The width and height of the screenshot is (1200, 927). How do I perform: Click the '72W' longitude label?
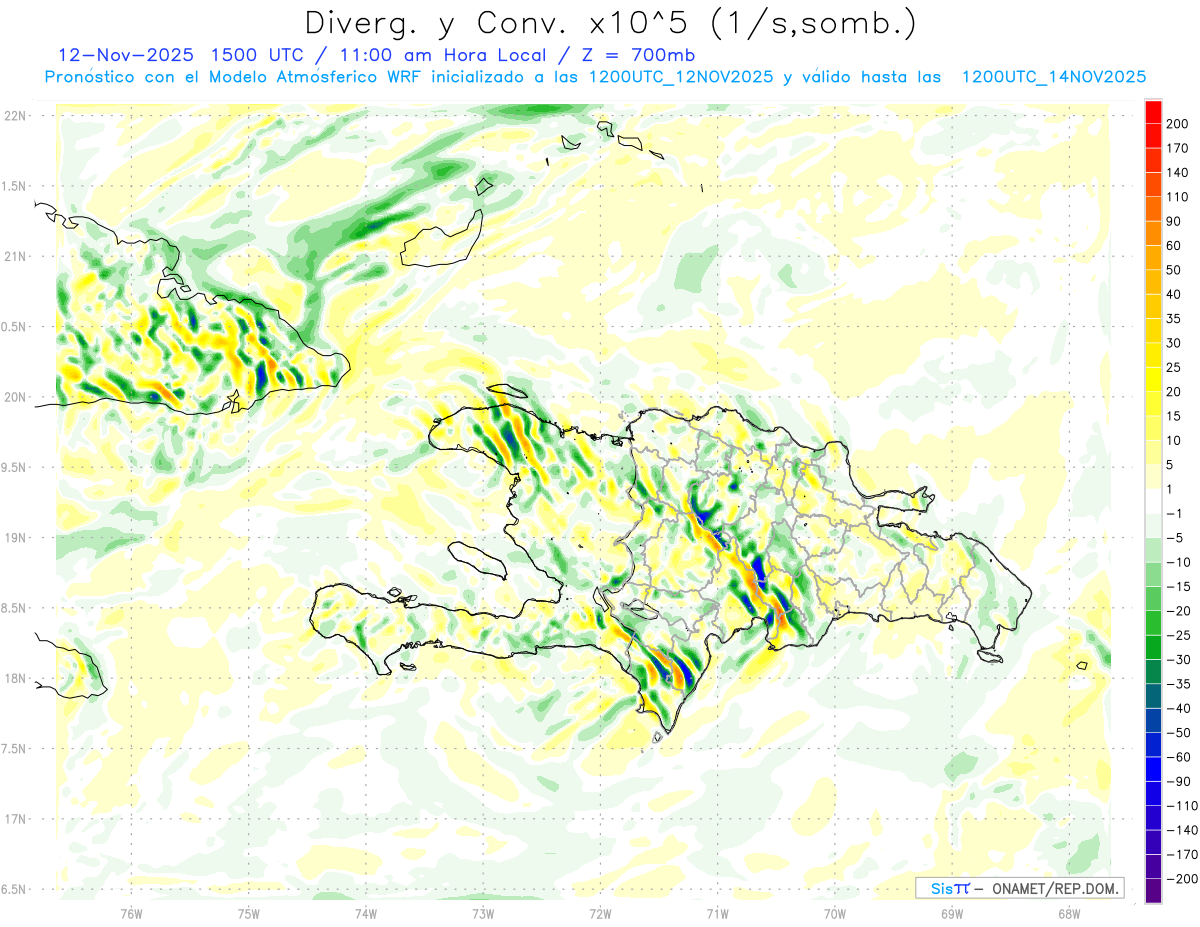[x=600, y=913]
